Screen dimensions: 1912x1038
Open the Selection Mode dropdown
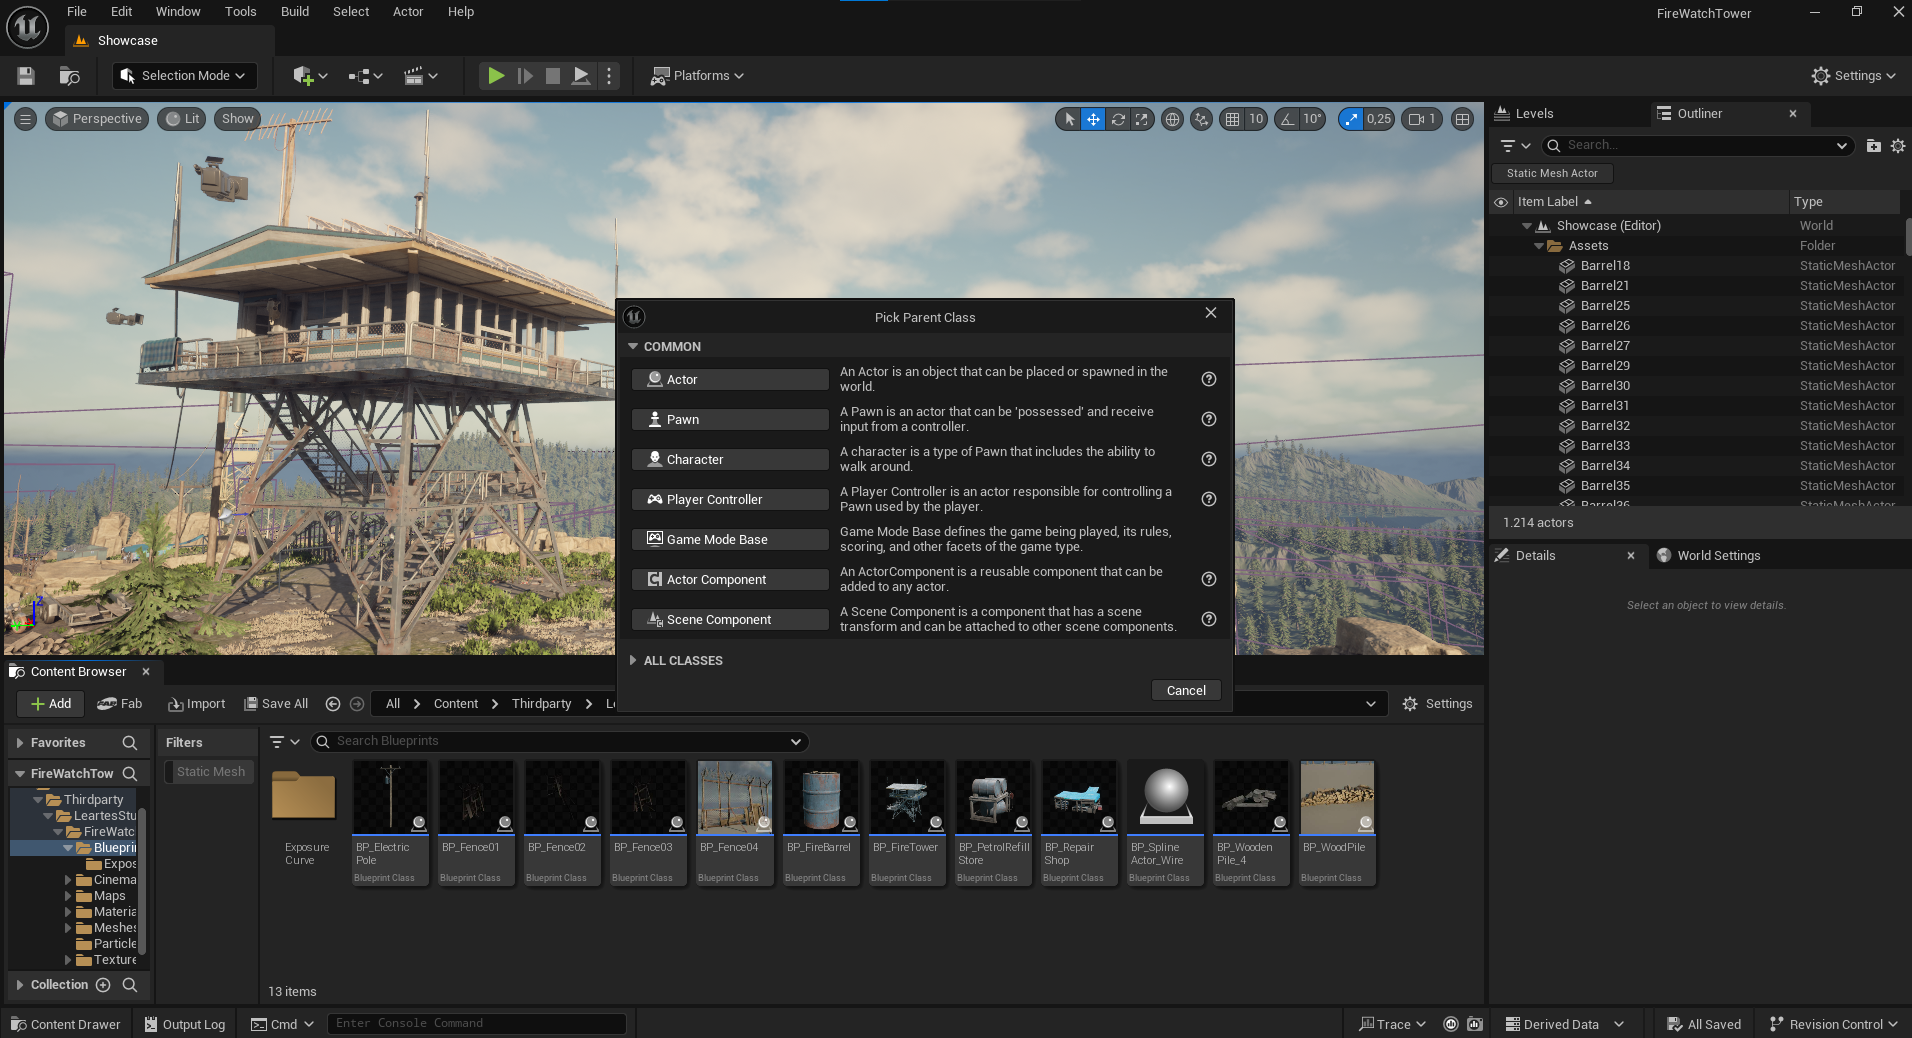(184, 76)
